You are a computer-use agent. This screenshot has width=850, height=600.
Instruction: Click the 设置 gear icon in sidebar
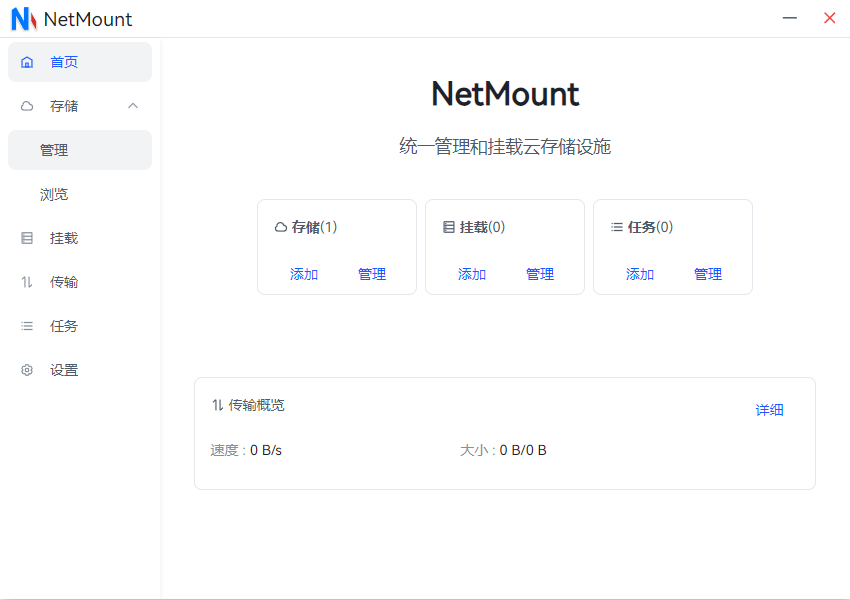(27, 370)
